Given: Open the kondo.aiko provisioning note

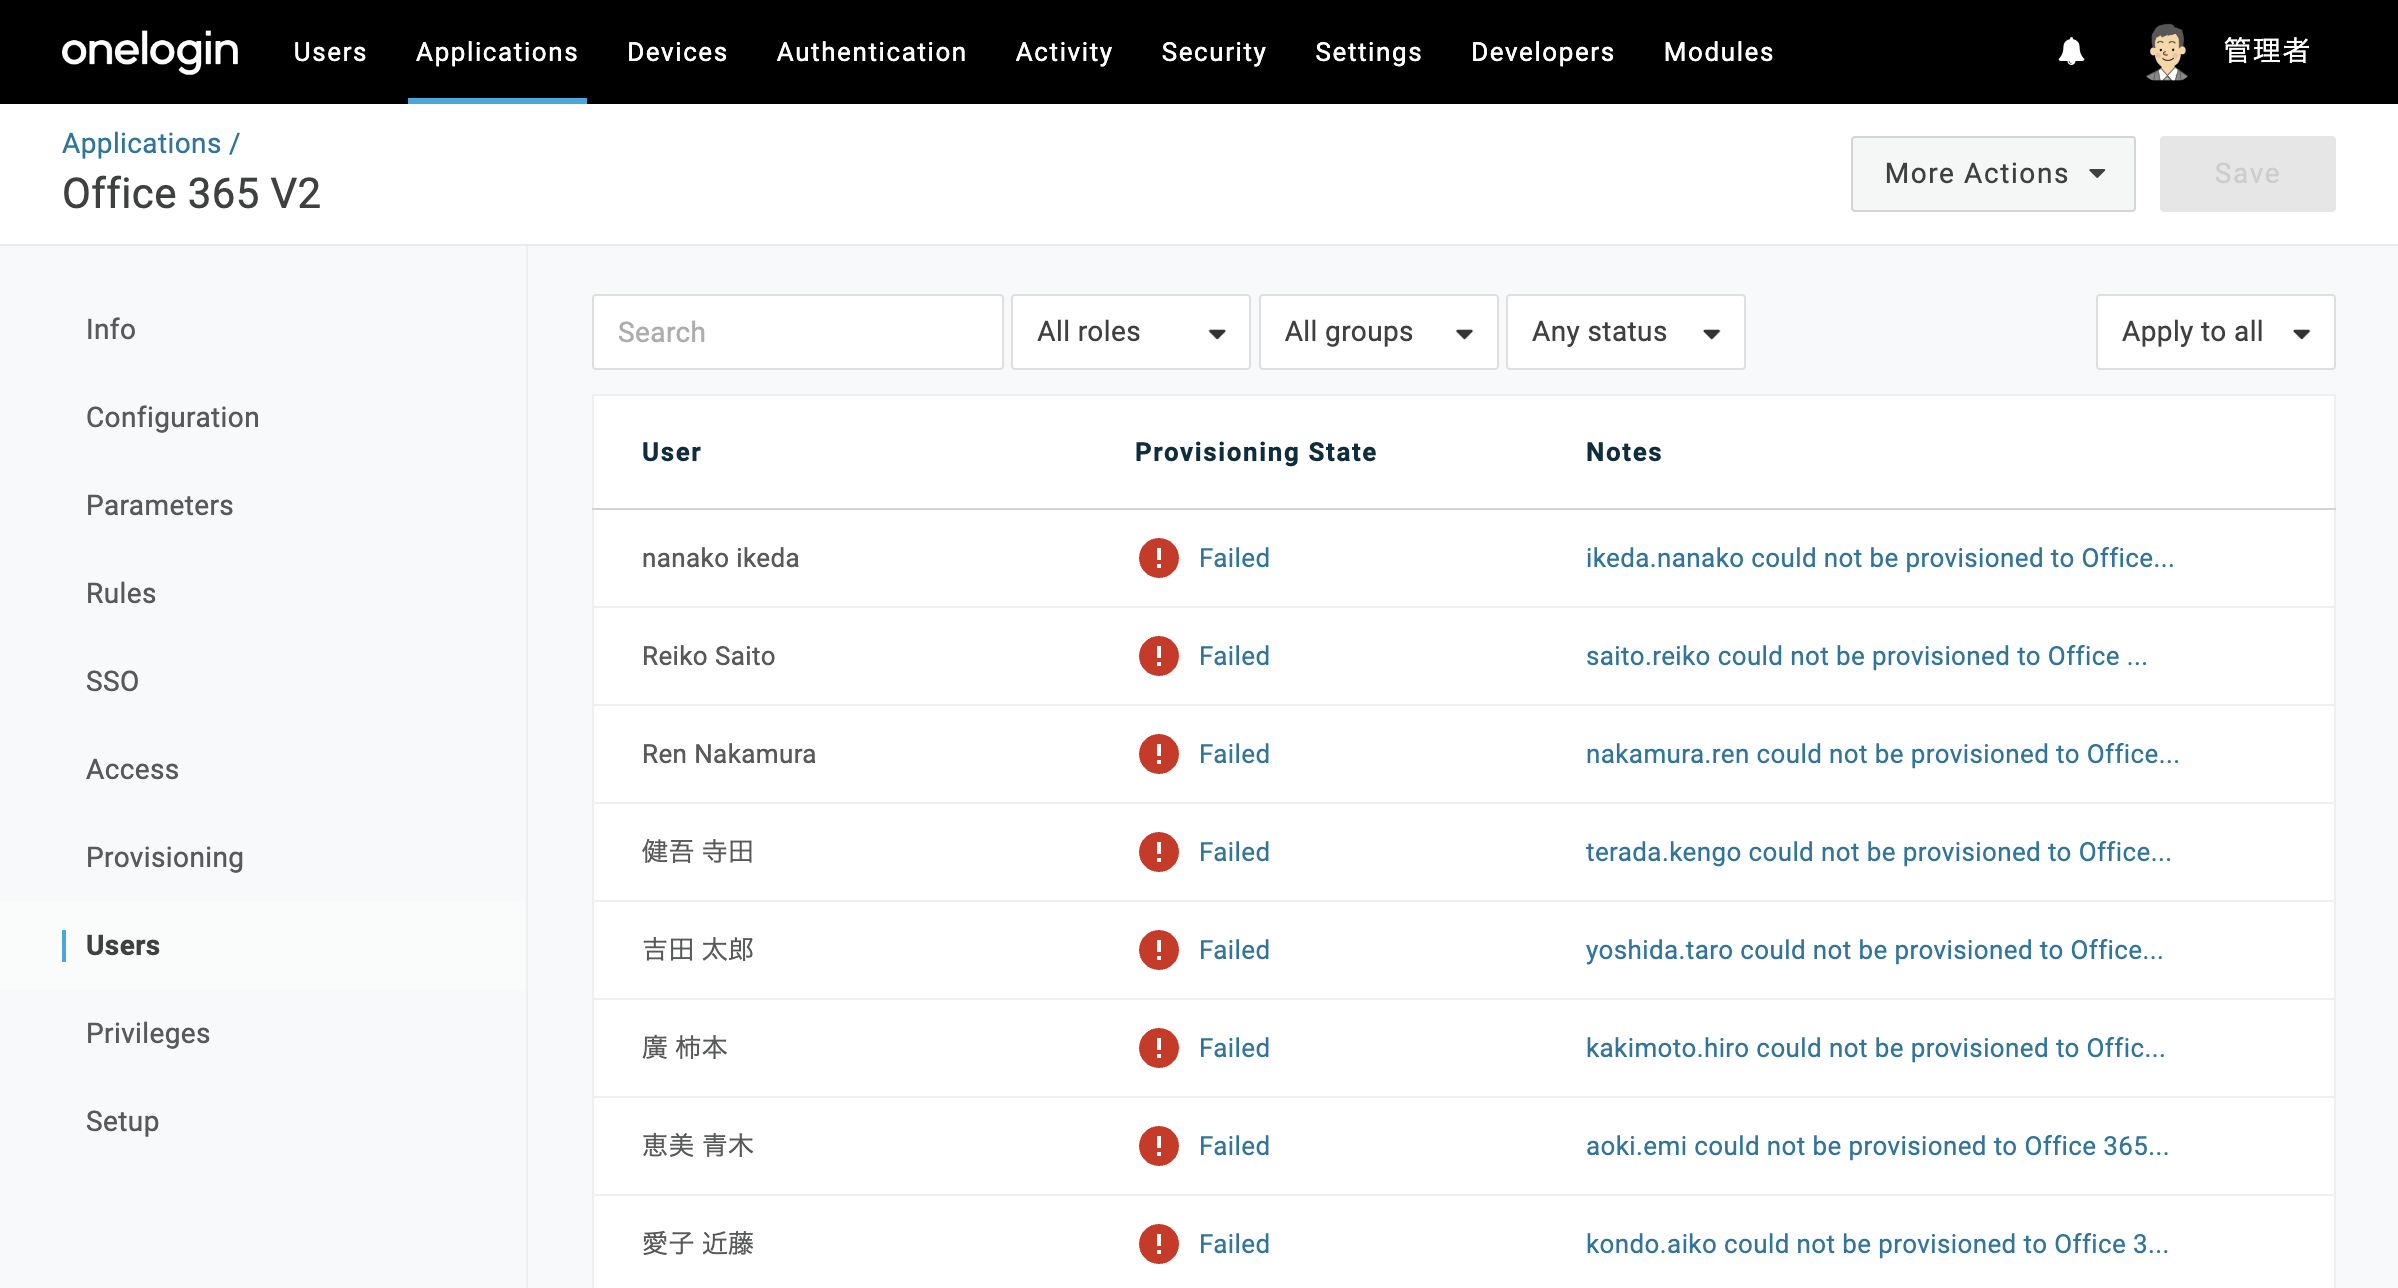Looking at the screenshot, I should click(x=1878, y=1244).
